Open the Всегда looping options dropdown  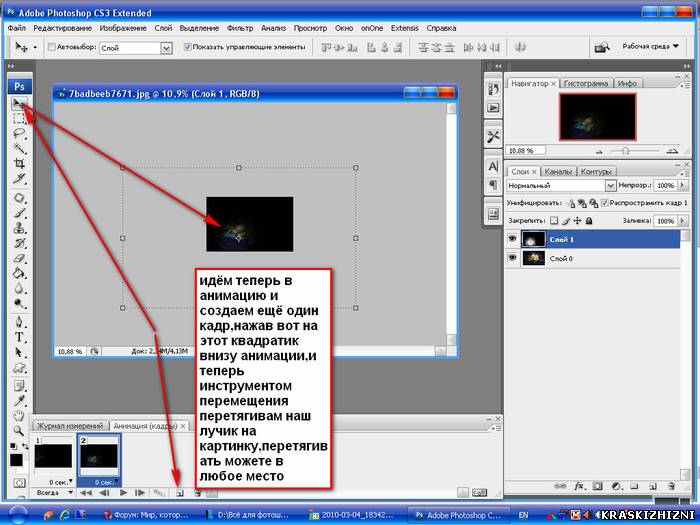click(x=54, y=493)
